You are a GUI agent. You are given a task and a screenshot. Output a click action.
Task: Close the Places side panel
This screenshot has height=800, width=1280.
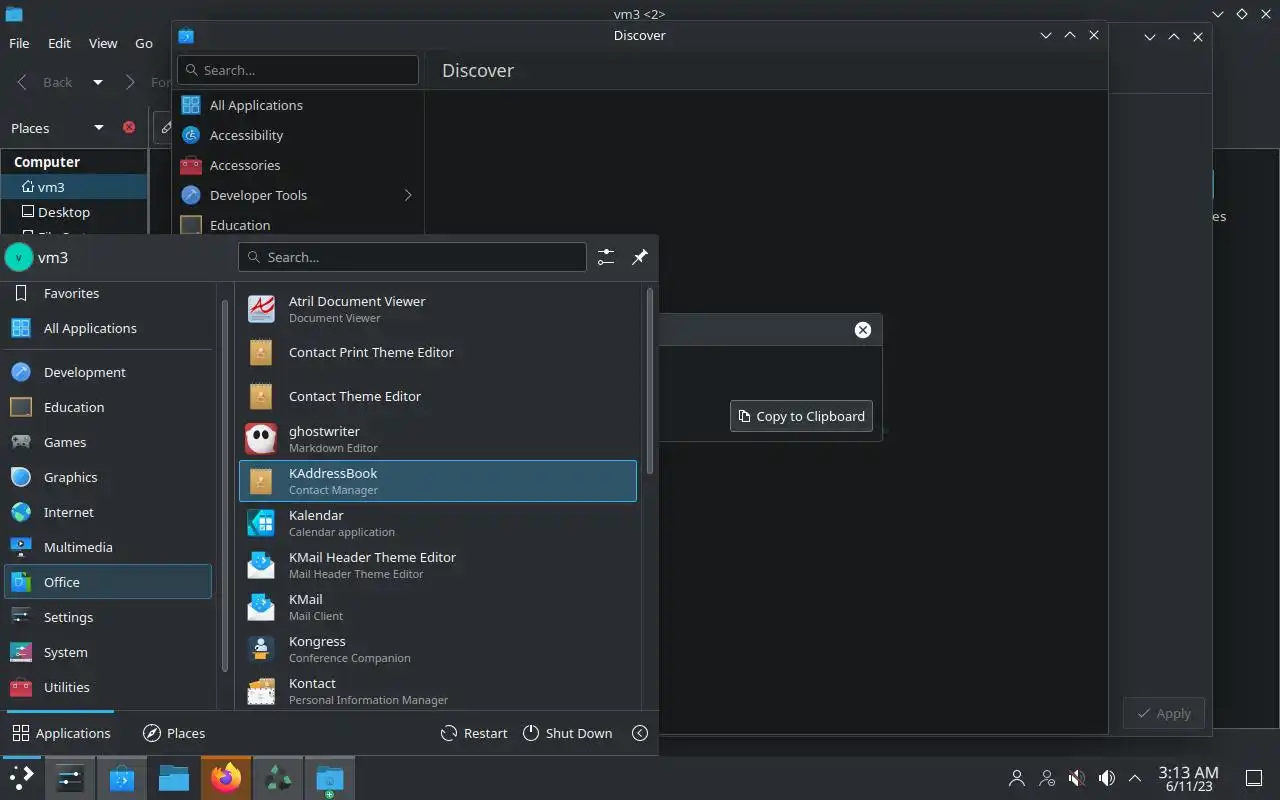tap(129, 127)
